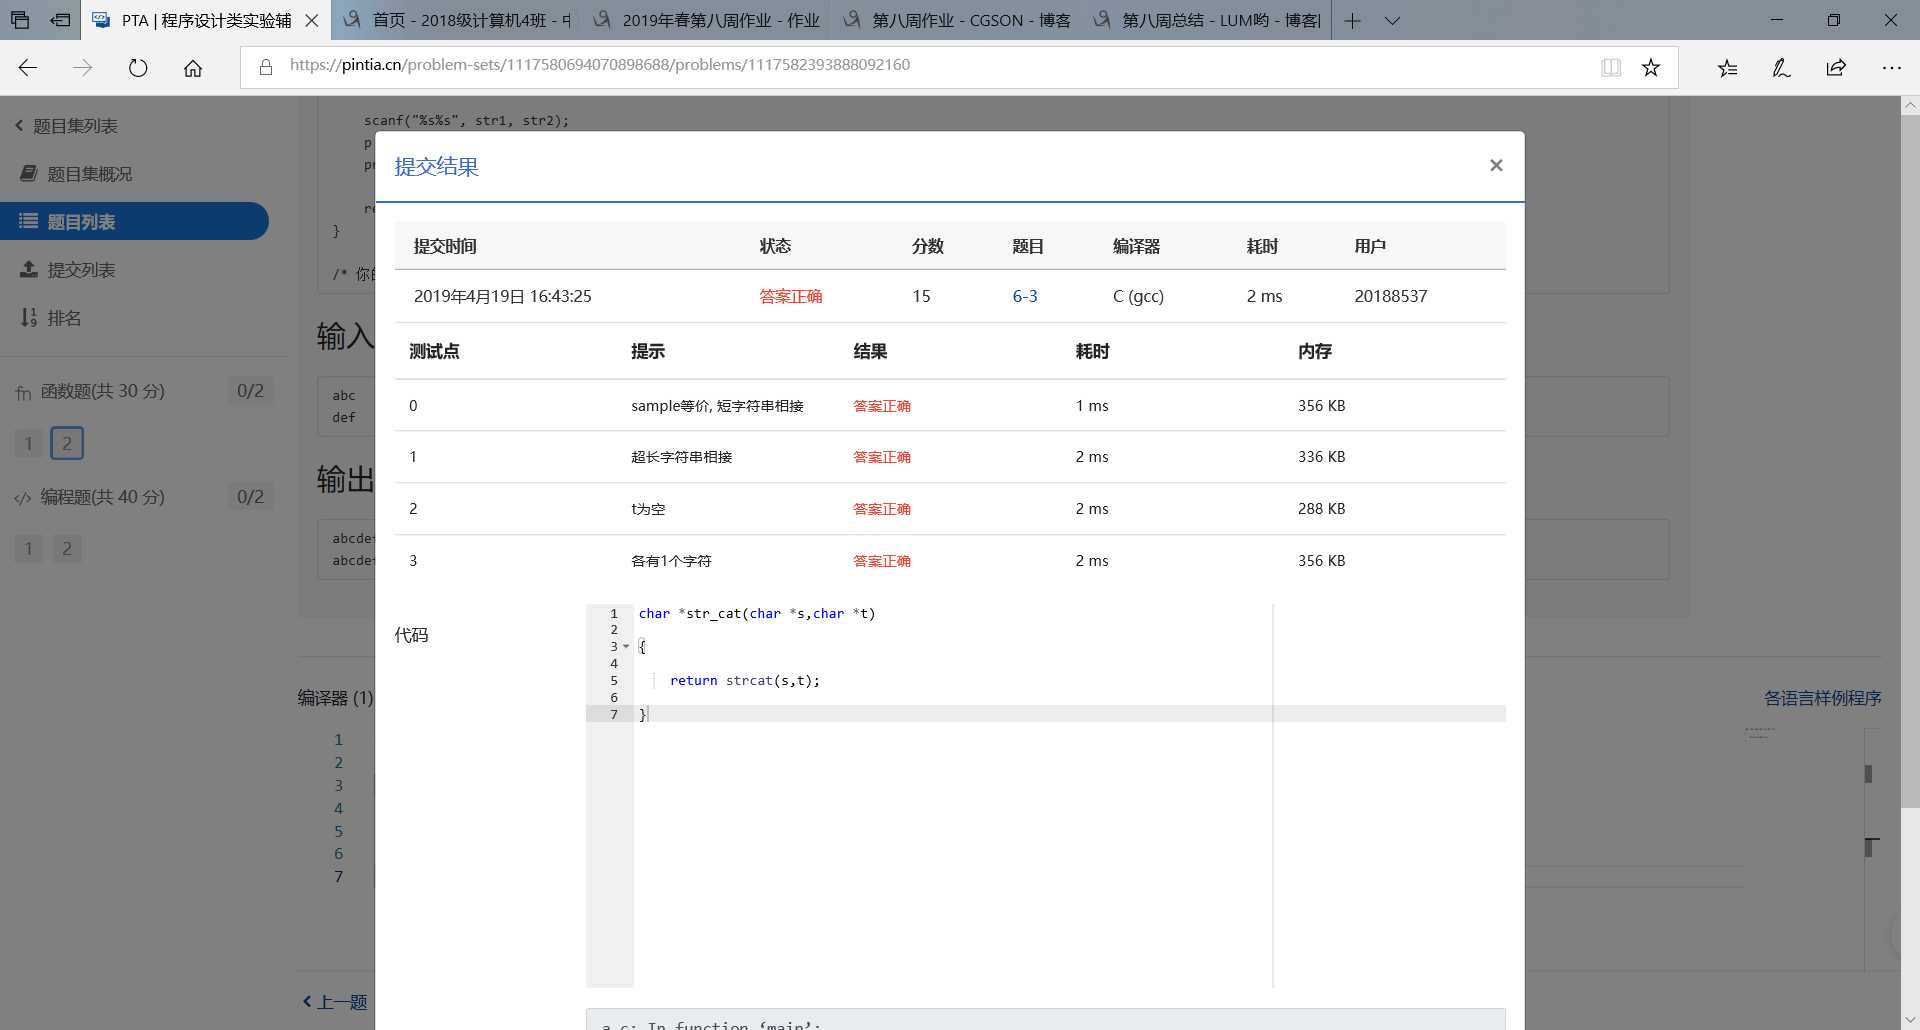Image resolution: width=1920 pixels, height=1030 pixels.
Task: Click the 提交结果 dialog title
Action: 436,166
